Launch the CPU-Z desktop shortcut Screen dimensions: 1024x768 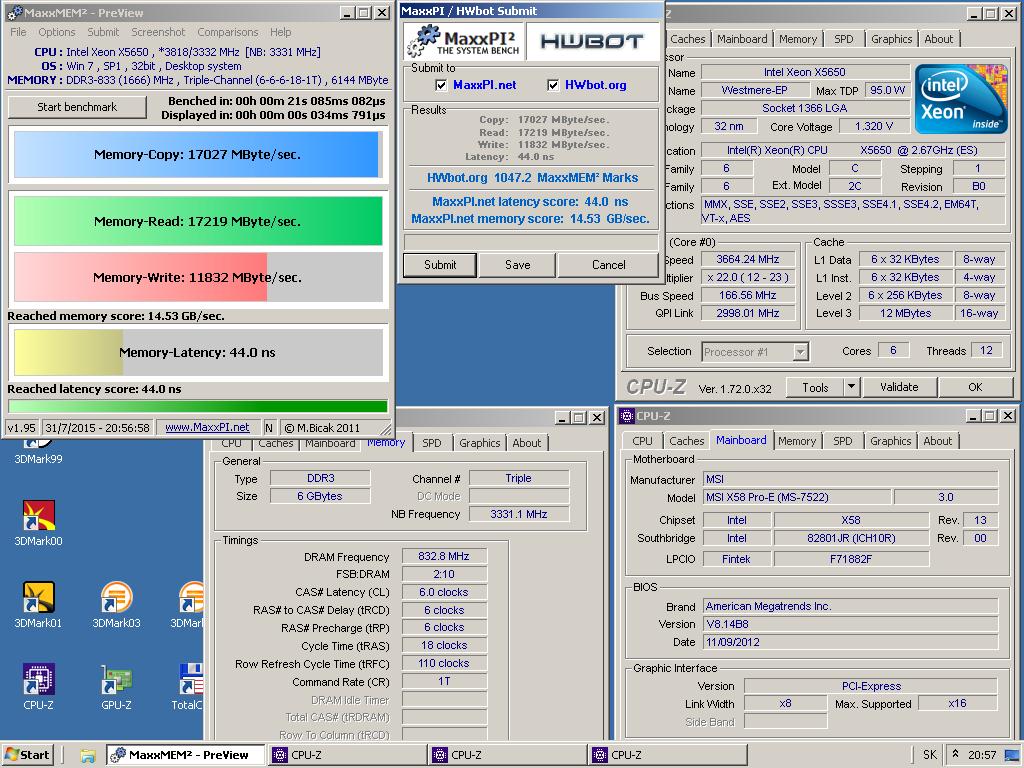click(x=39, y=686)
